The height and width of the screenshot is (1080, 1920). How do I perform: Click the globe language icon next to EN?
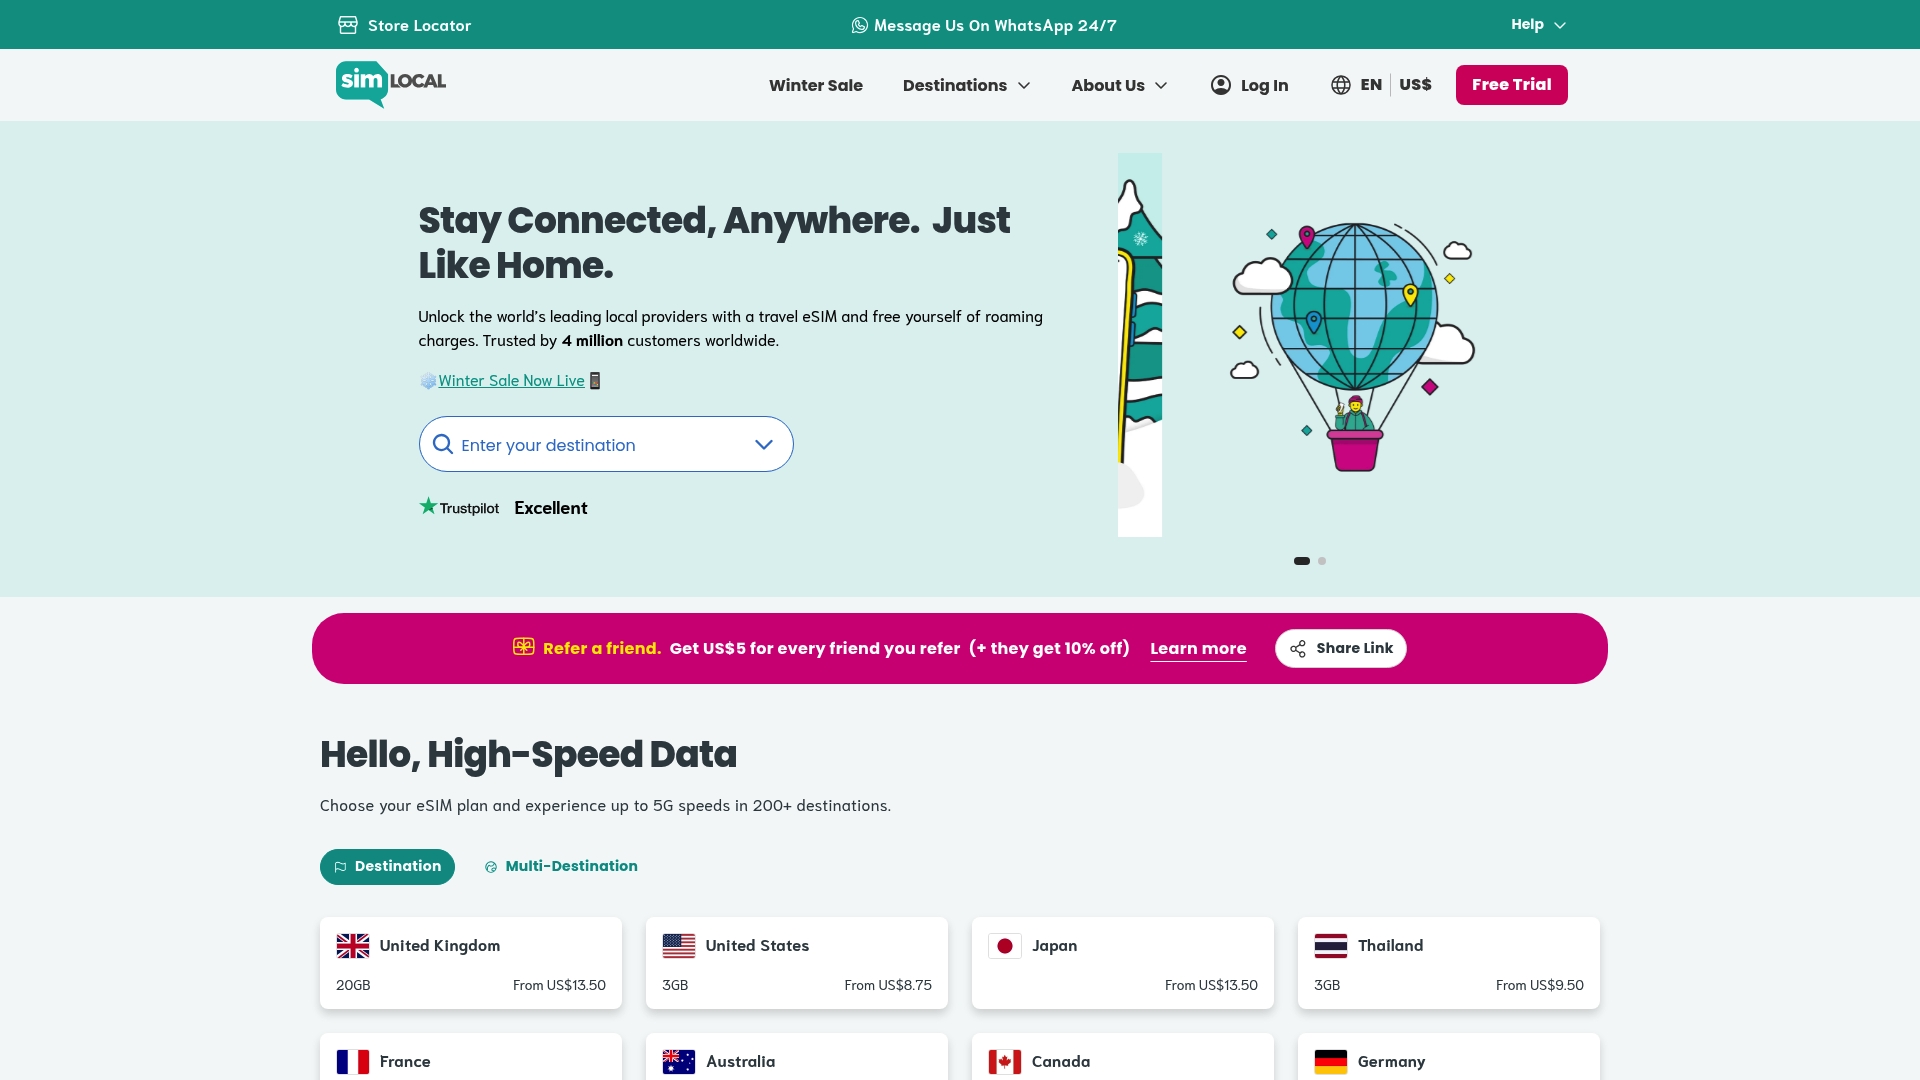1341,85
